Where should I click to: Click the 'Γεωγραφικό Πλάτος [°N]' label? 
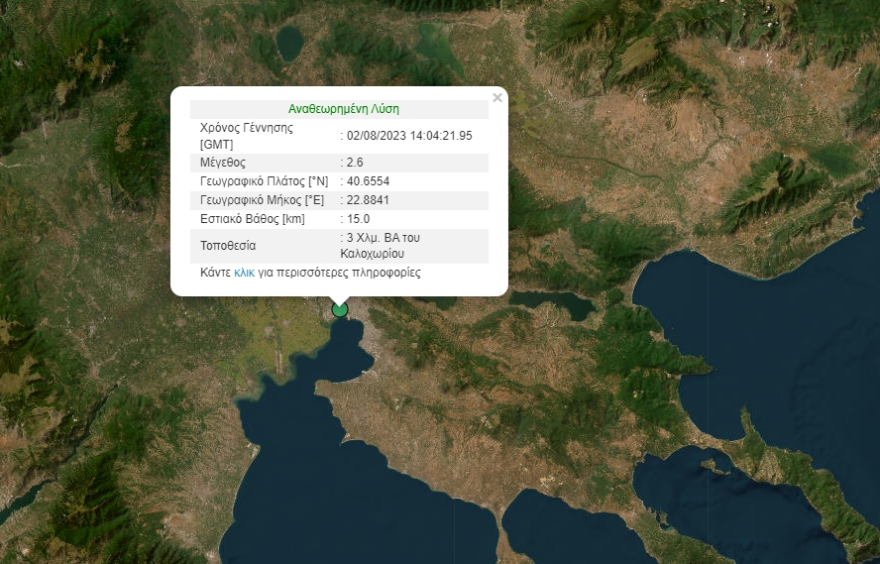264,181
